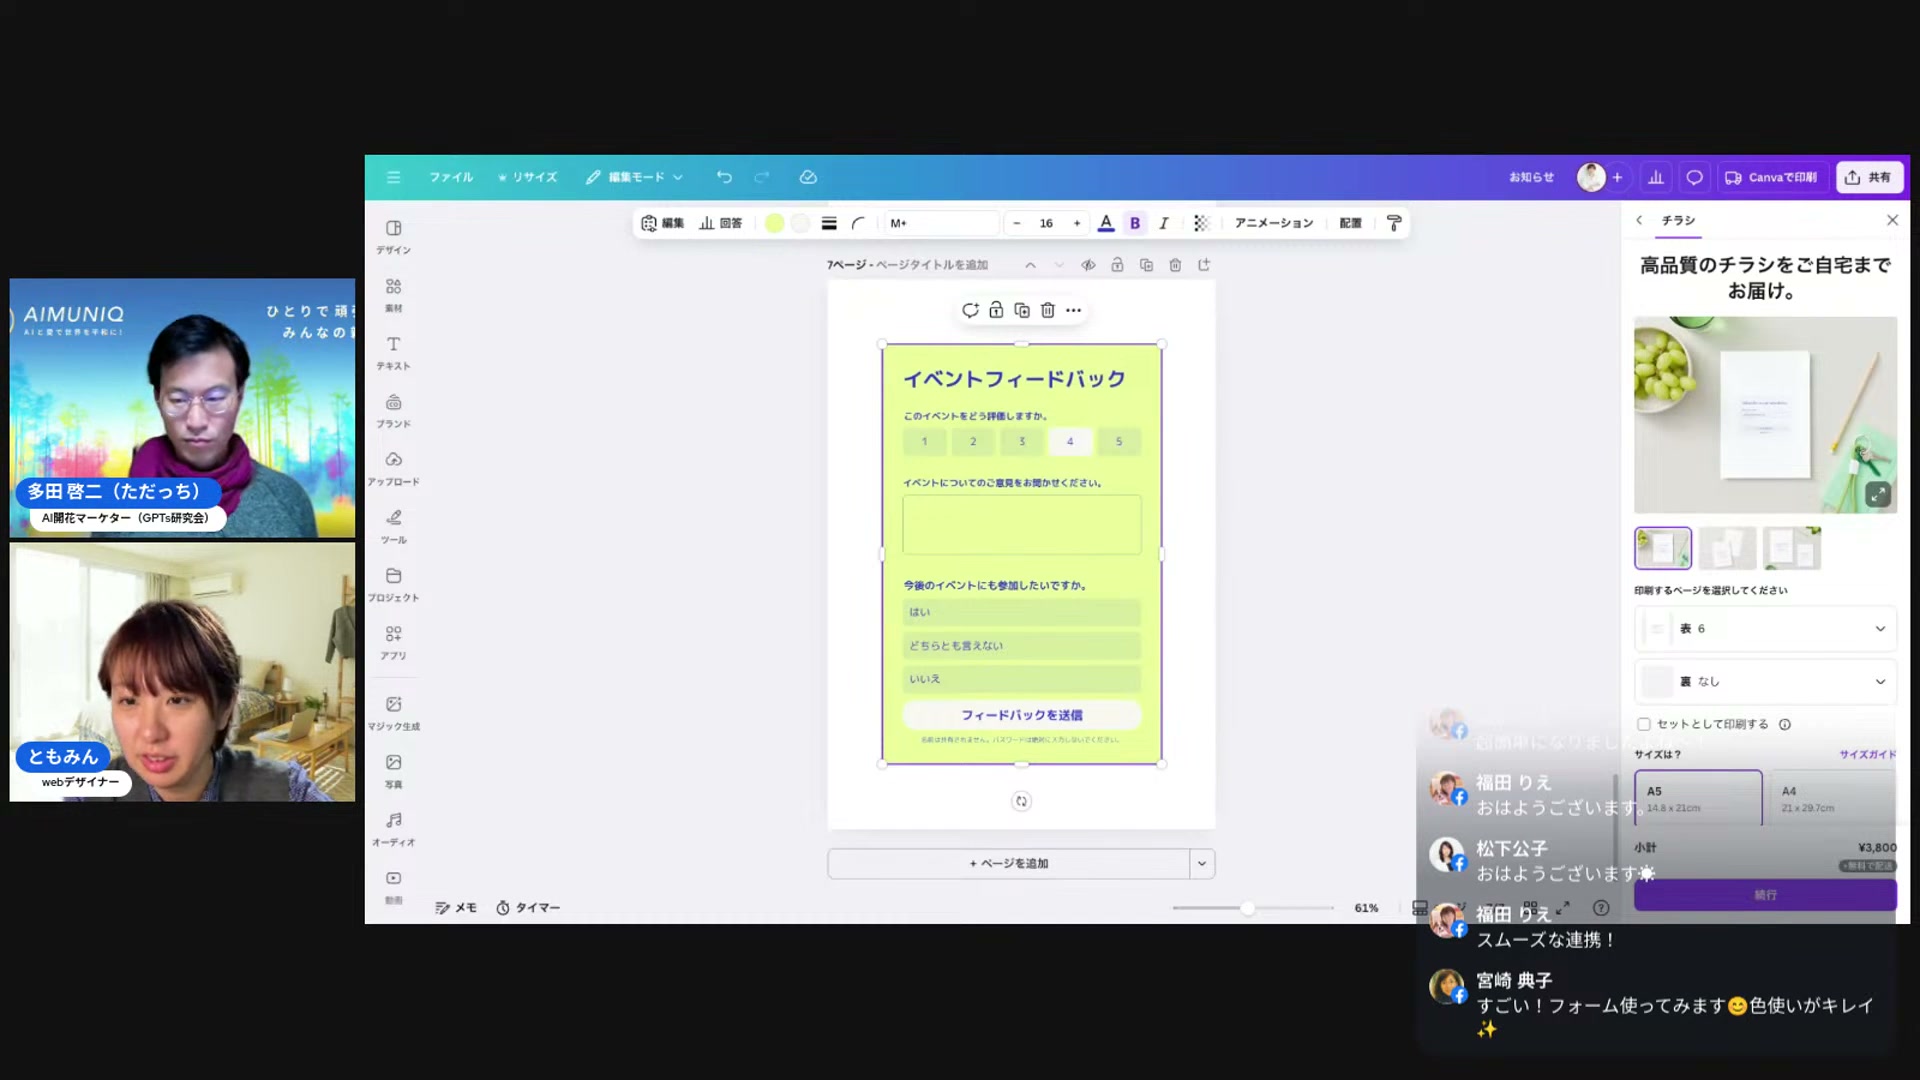This screenshot has width=1920, height=1080.
Task: Click ＋ページを追加 button
Action: click(1008, 863)
